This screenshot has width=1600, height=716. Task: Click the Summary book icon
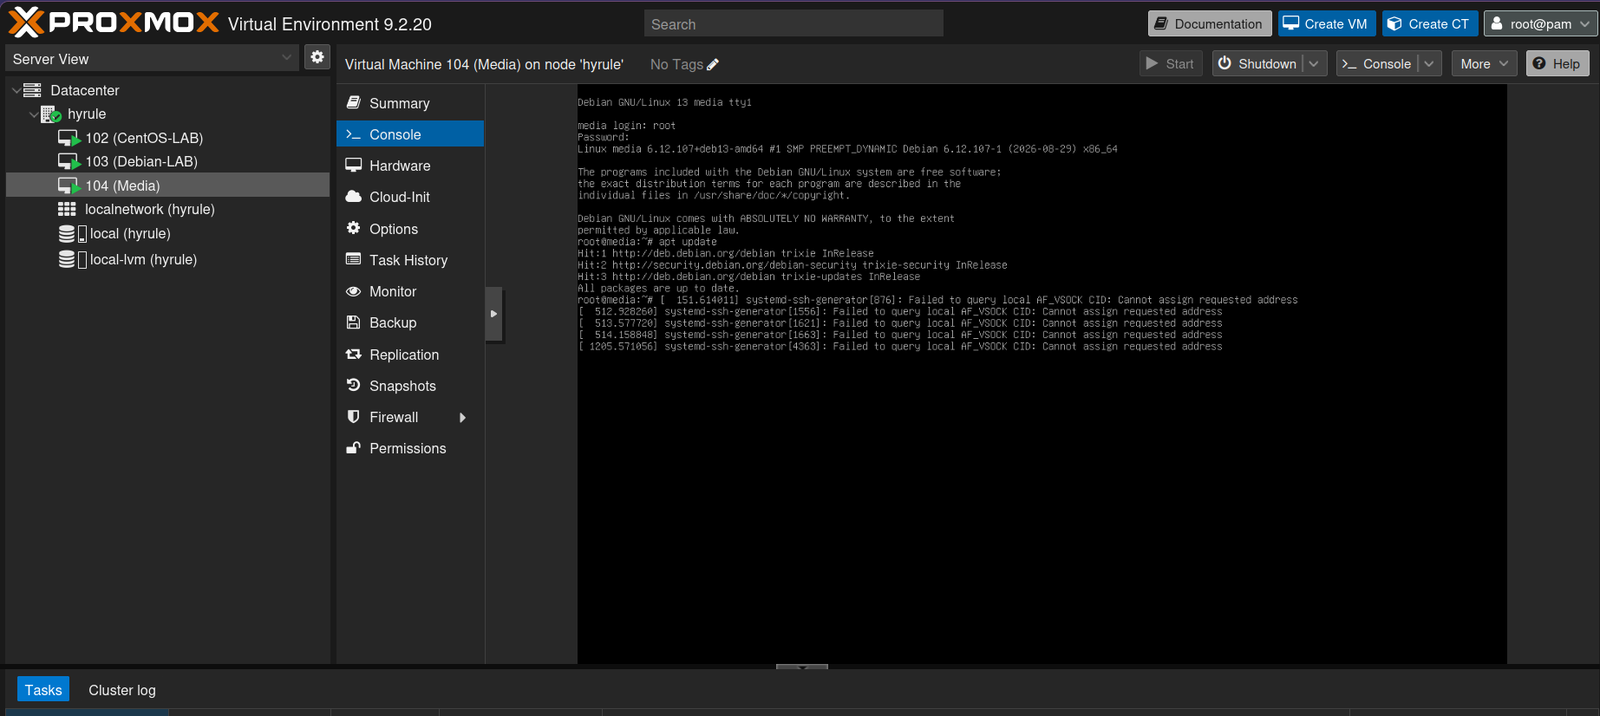click(353, 103)
